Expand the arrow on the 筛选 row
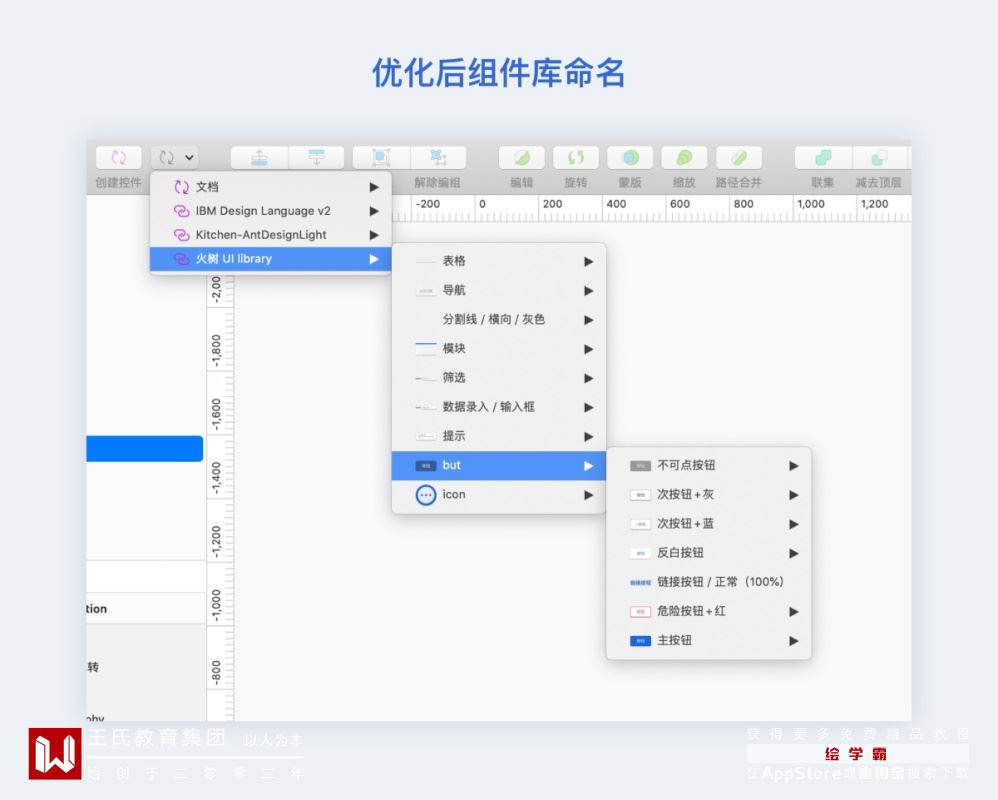 [x=589, y=378]
